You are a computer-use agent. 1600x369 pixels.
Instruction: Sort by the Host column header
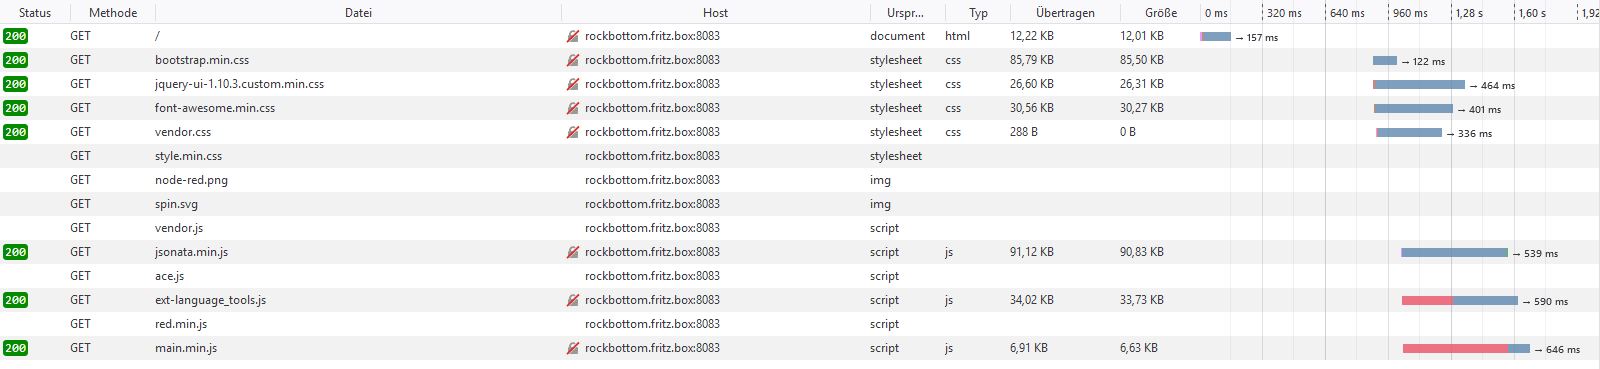715,13
